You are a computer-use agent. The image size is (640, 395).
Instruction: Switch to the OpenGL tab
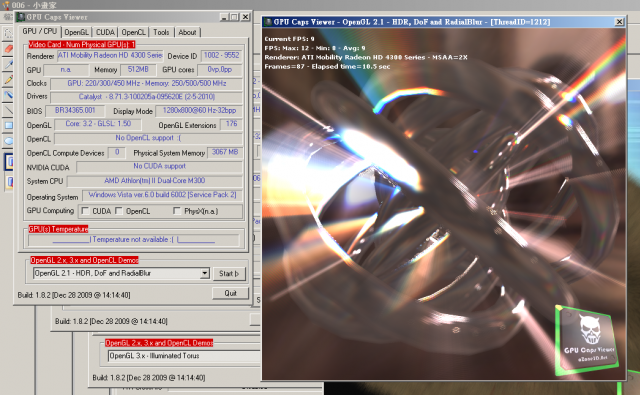pos(76,32)
